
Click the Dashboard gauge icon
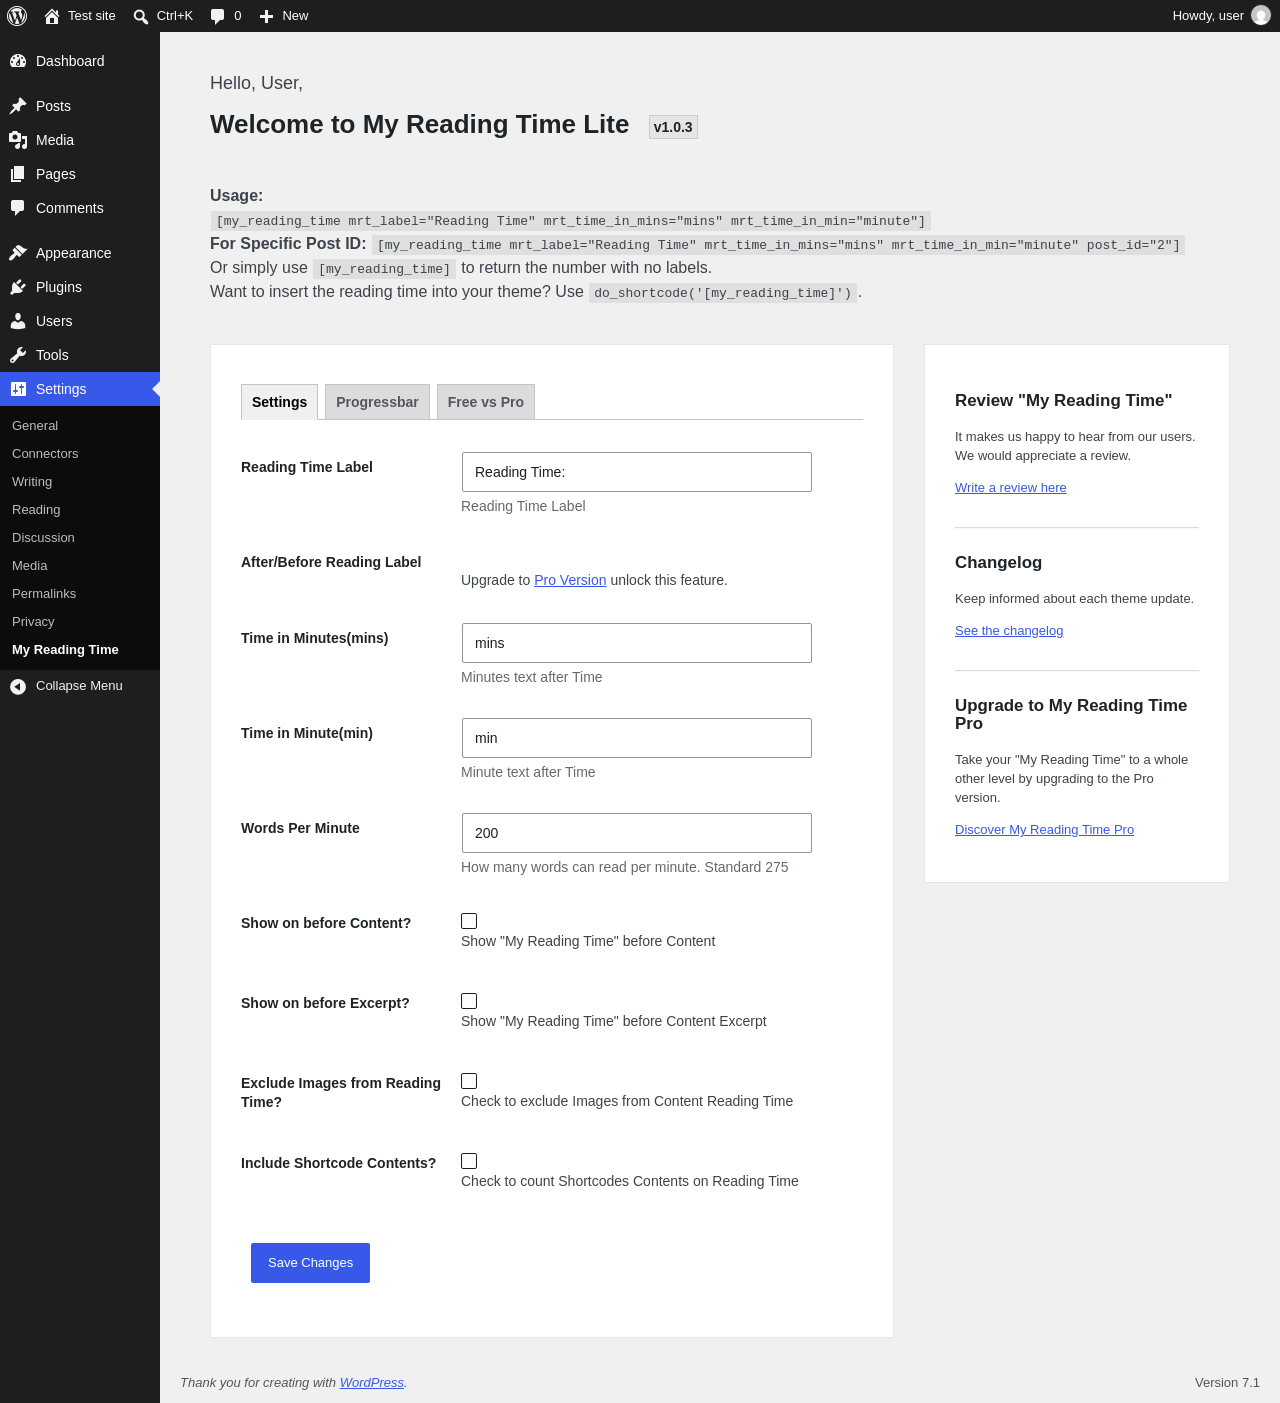pyautogui.click(x=18, y=61)
